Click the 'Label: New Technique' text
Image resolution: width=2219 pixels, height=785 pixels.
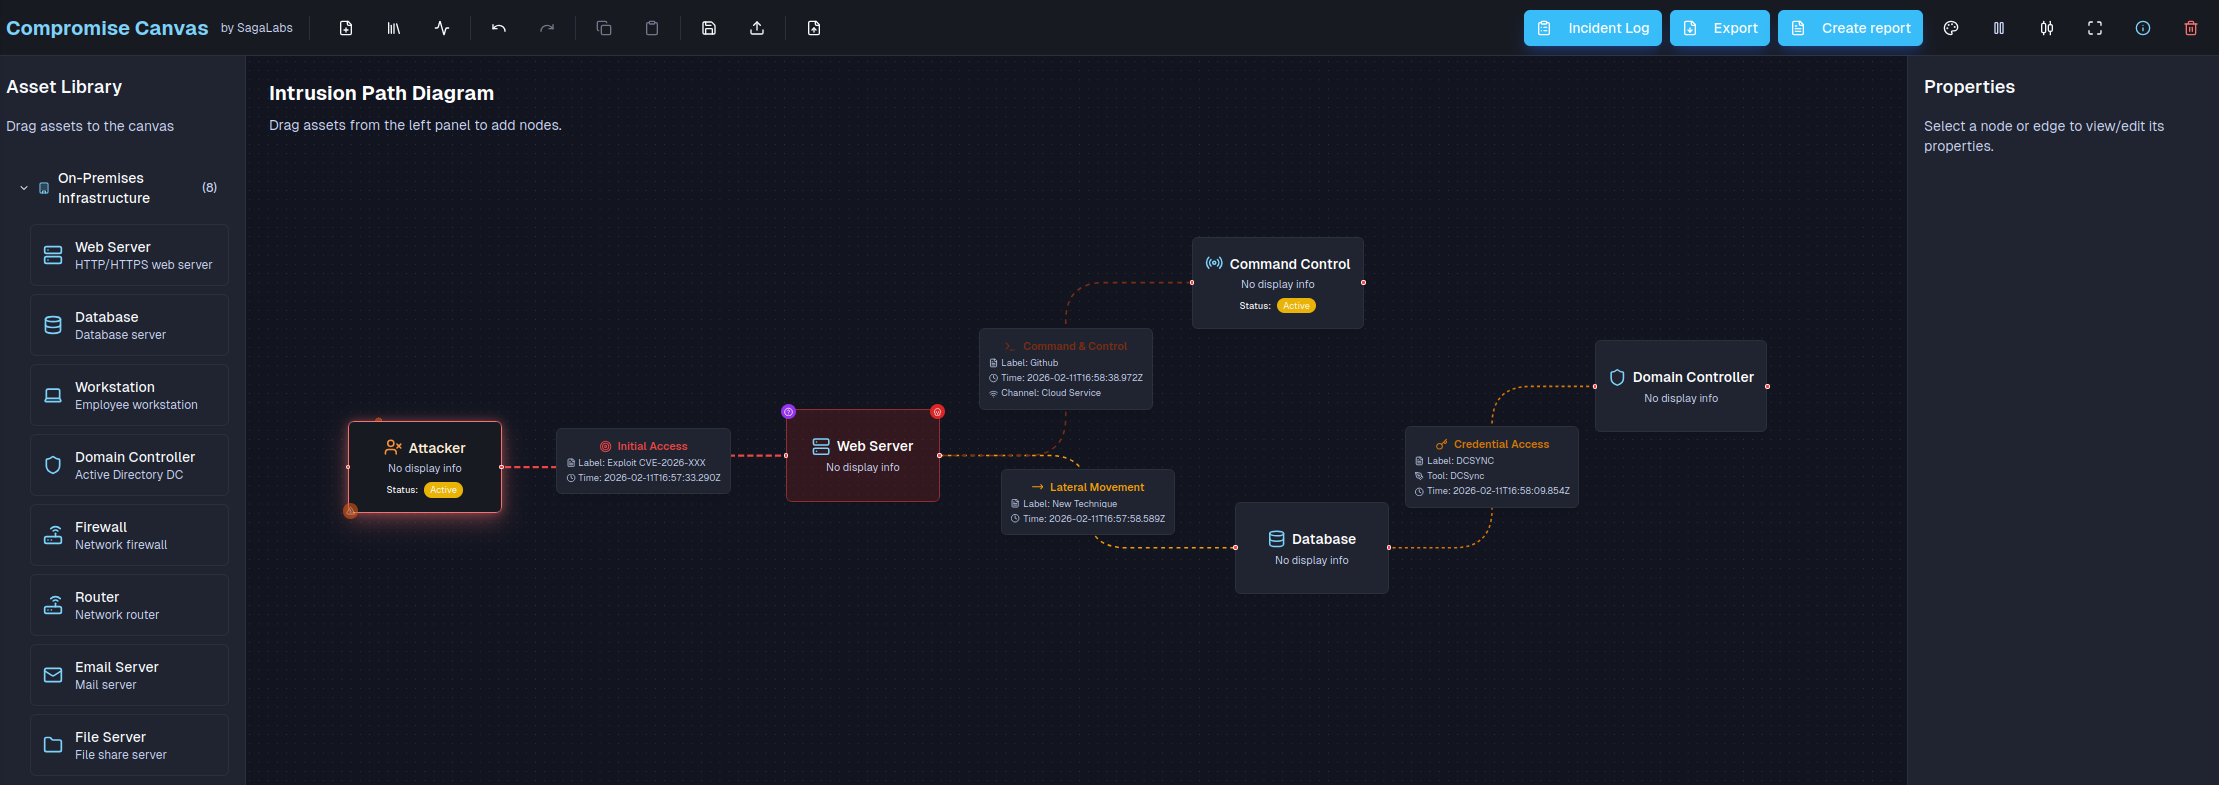[x=1070, y=504]
